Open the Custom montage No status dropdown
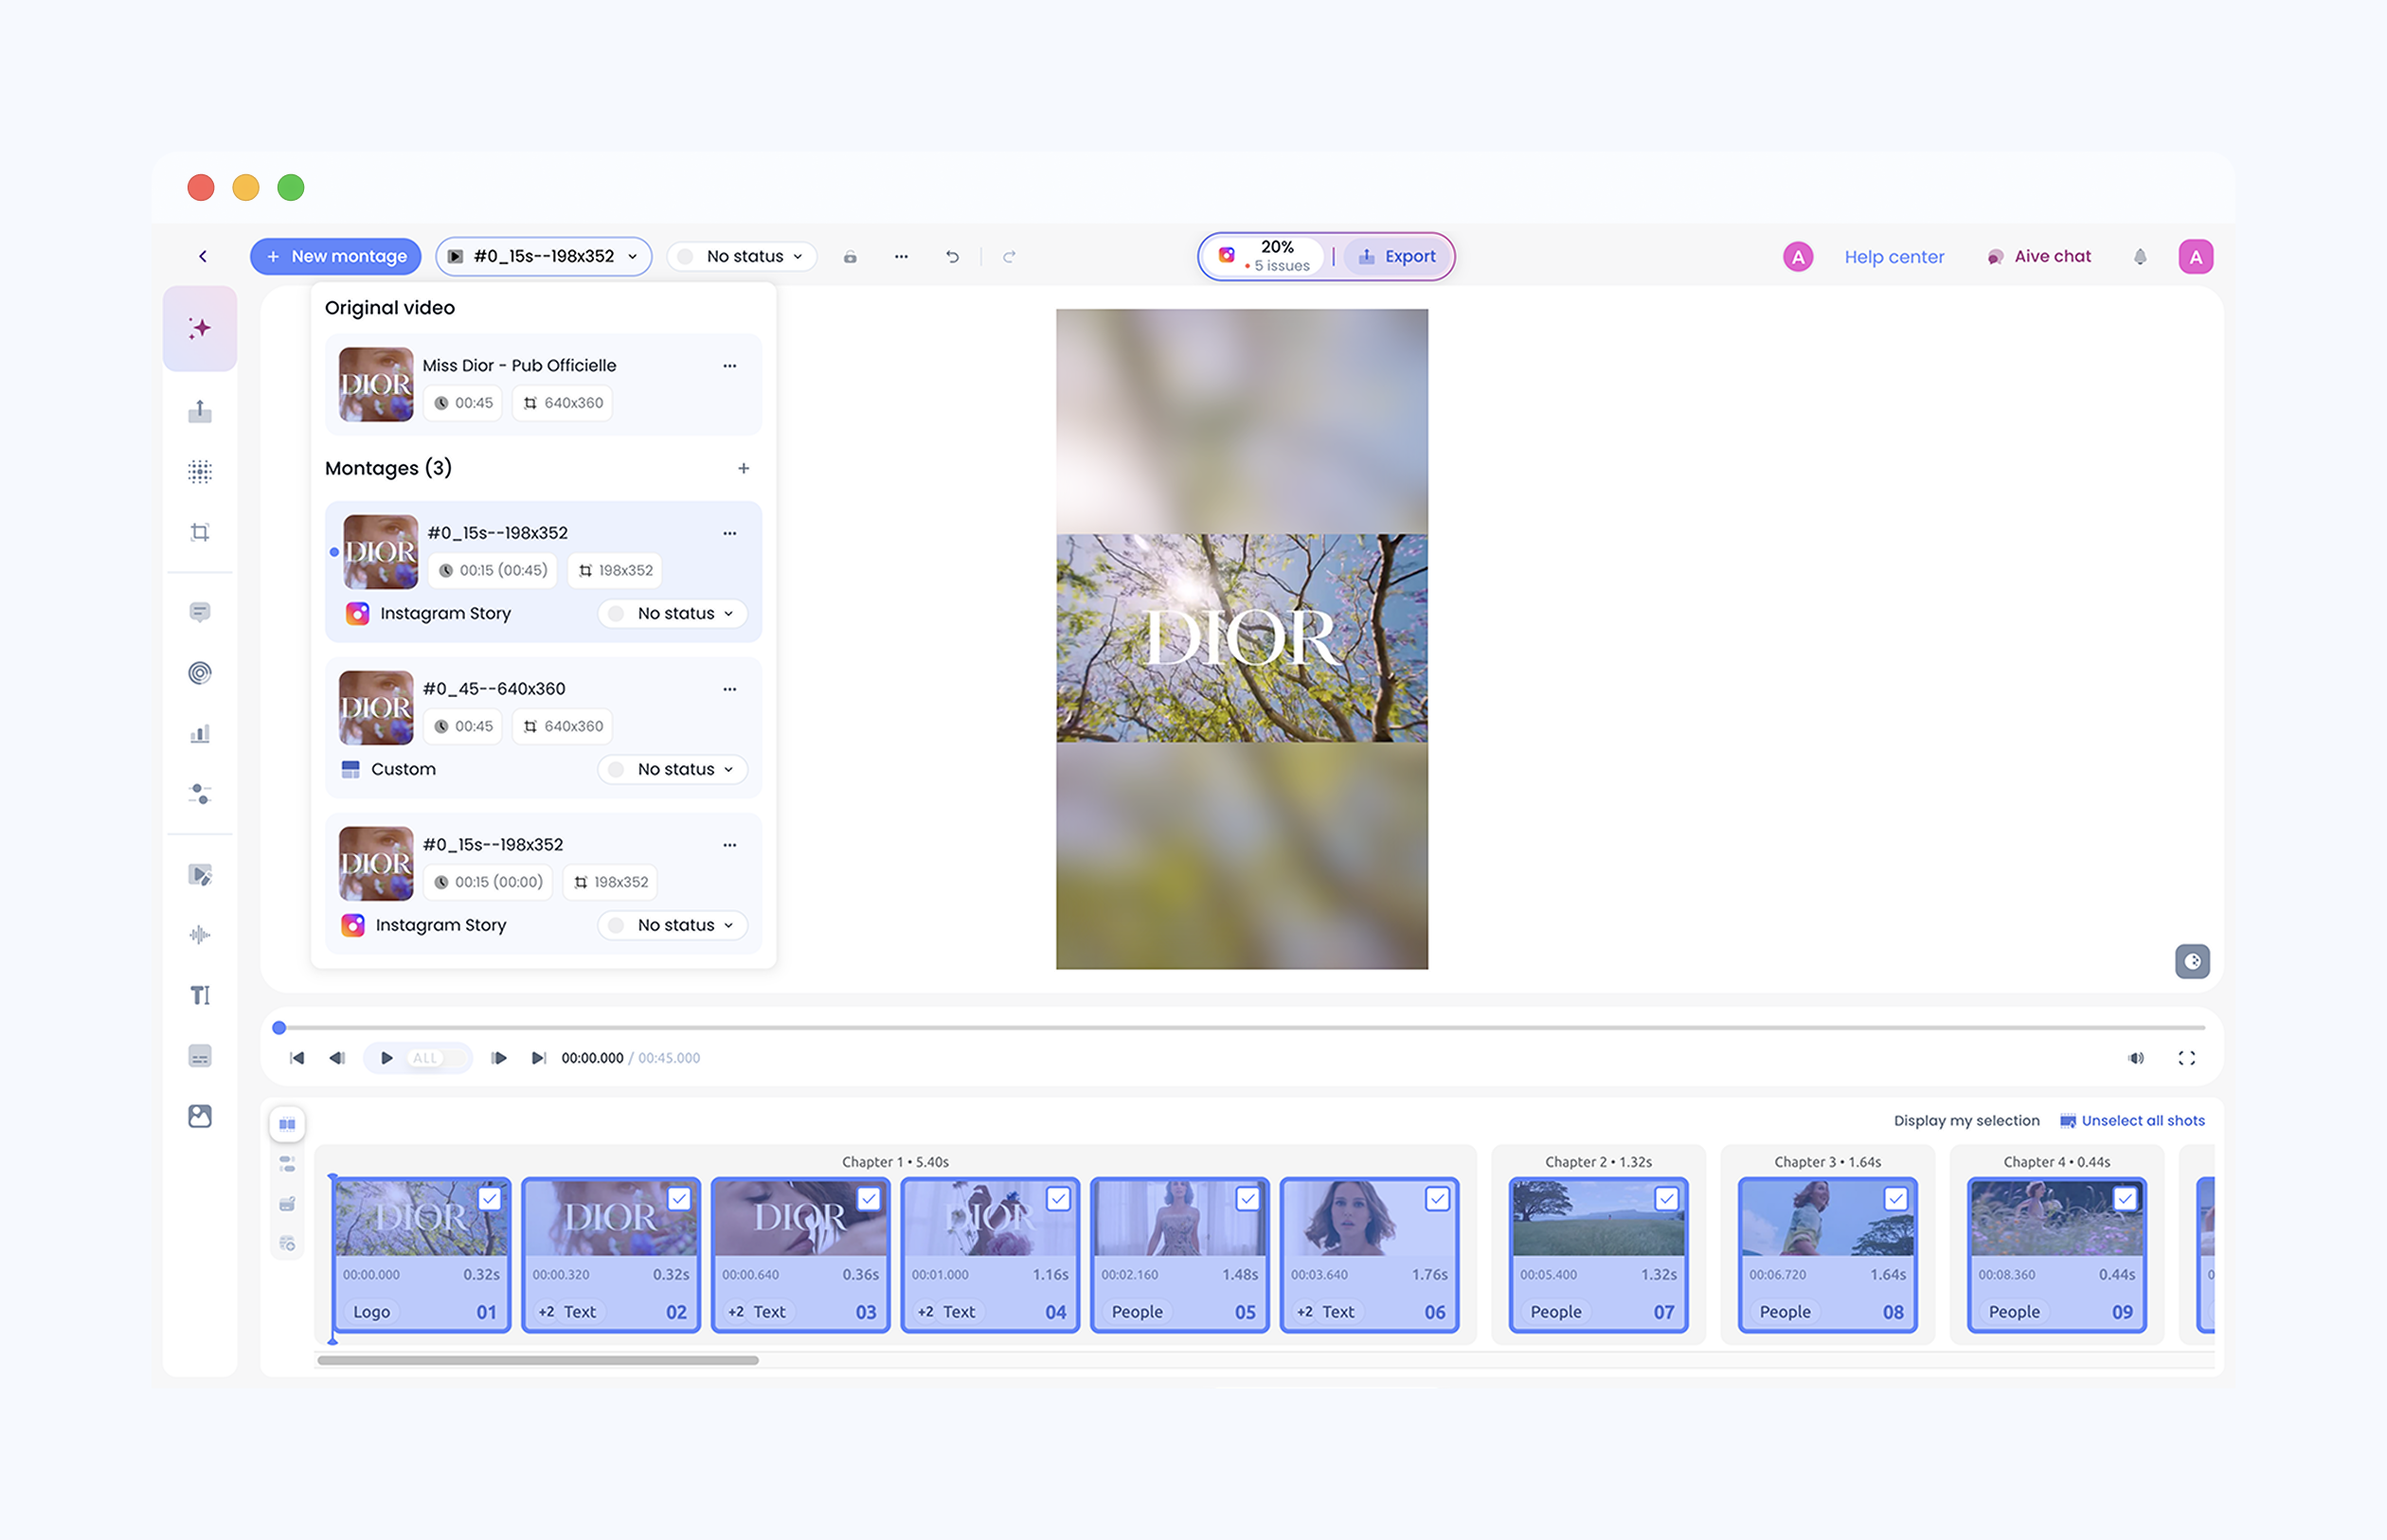 673,769
